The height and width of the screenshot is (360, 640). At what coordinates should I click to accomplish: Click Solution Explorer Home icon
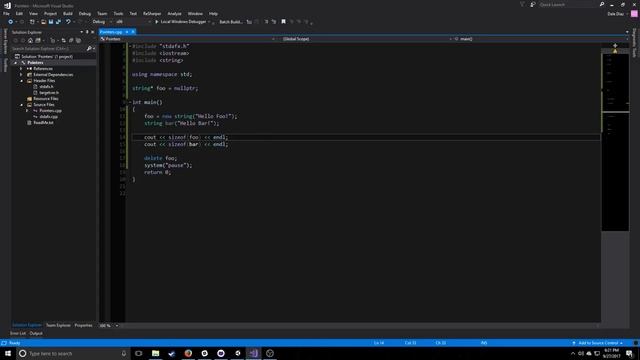(30, 40)
